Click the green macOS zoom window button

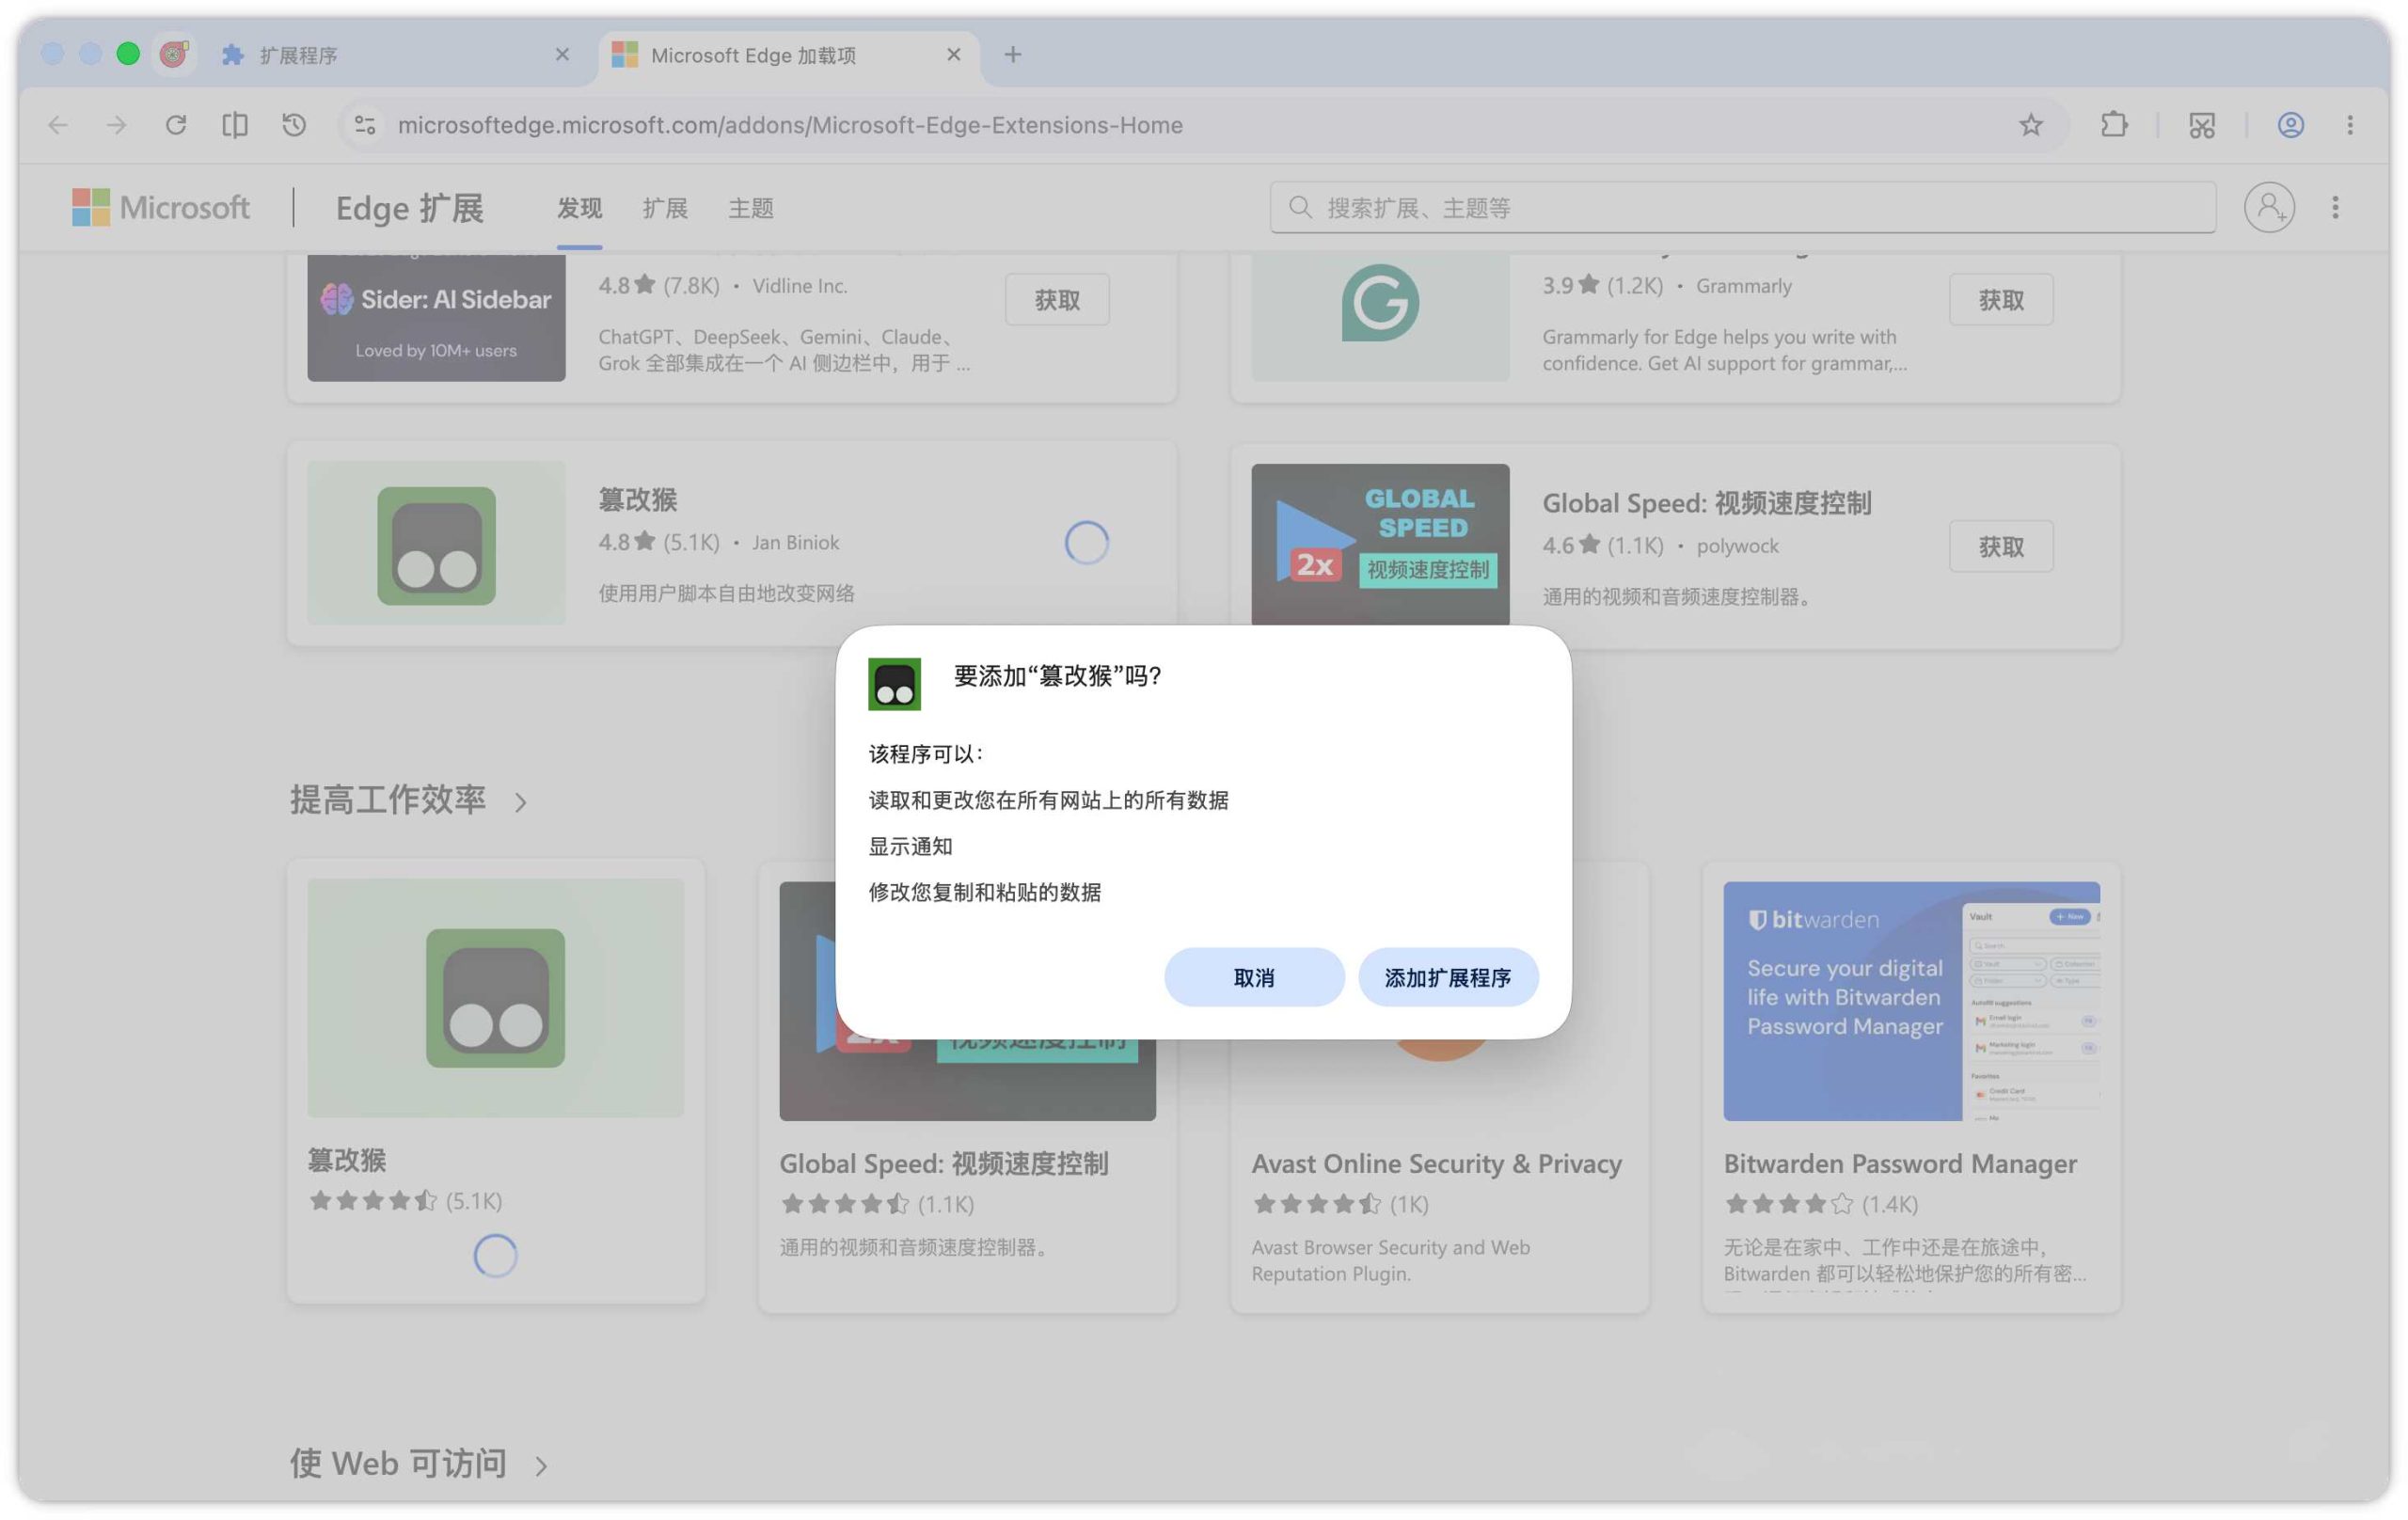click(128, 54)
